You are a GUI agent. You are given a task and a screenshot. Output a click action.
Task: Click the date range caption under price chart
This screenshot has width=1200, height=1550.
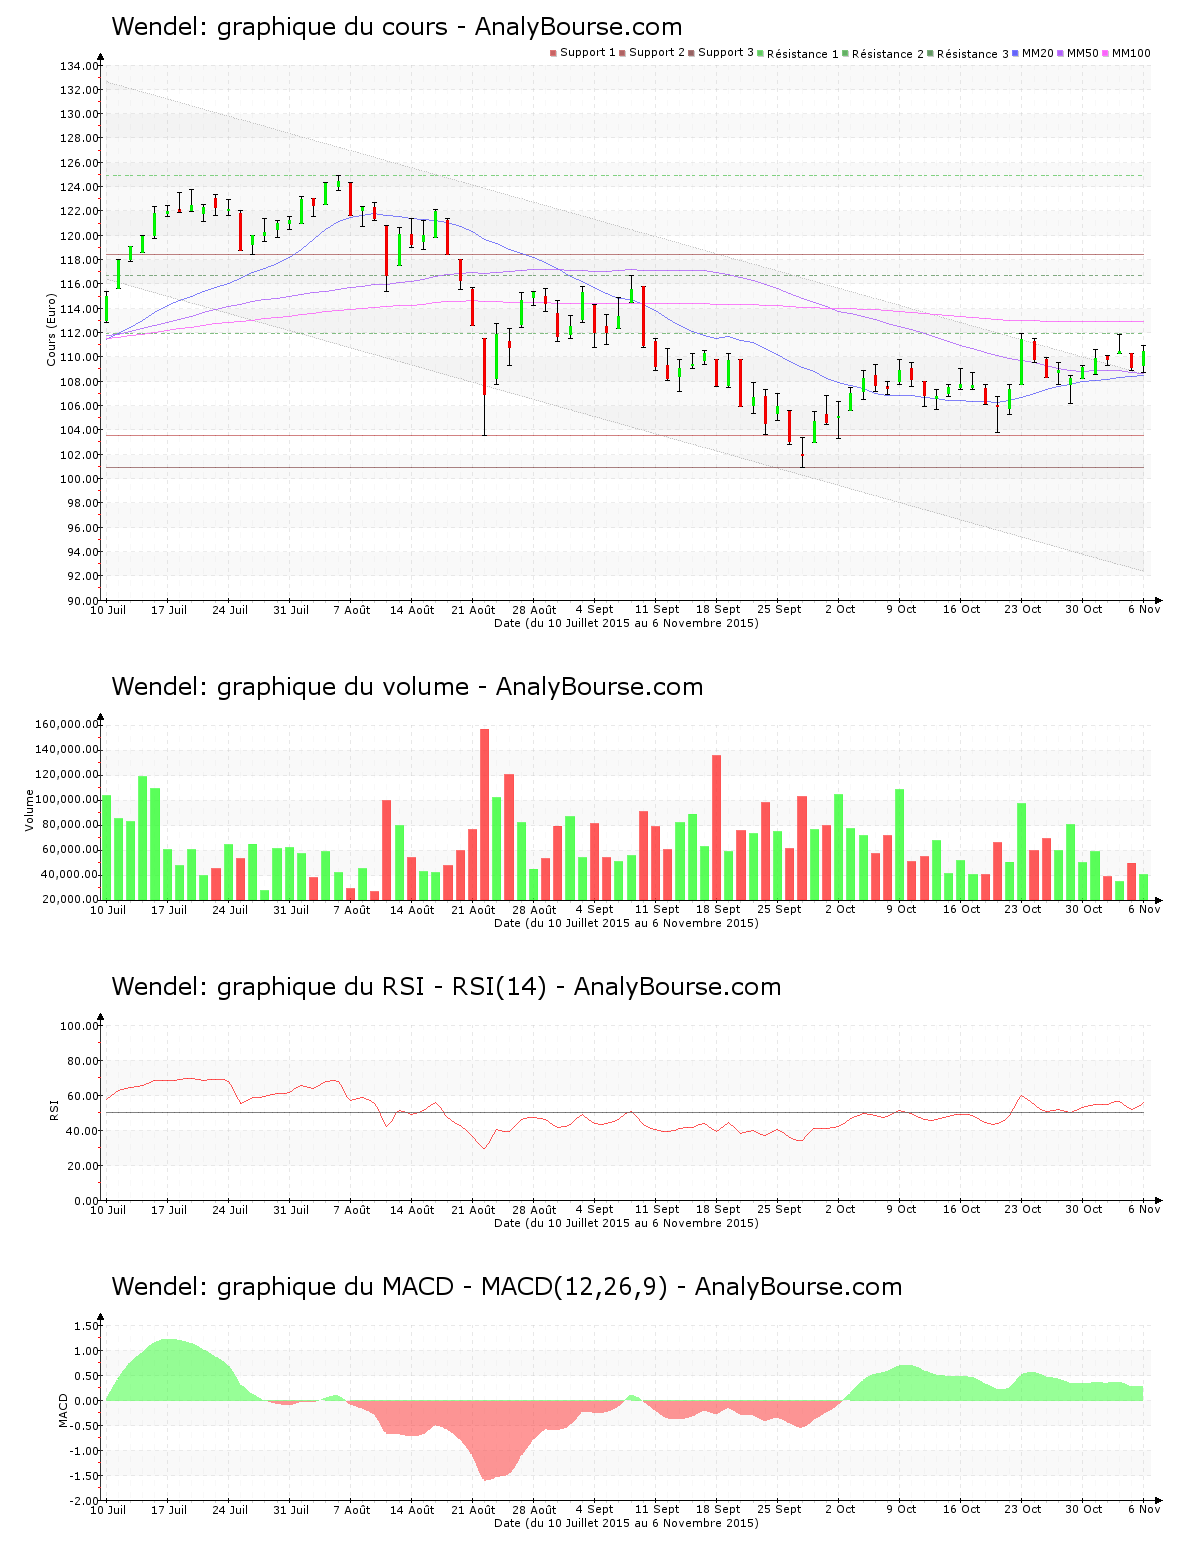626,623
